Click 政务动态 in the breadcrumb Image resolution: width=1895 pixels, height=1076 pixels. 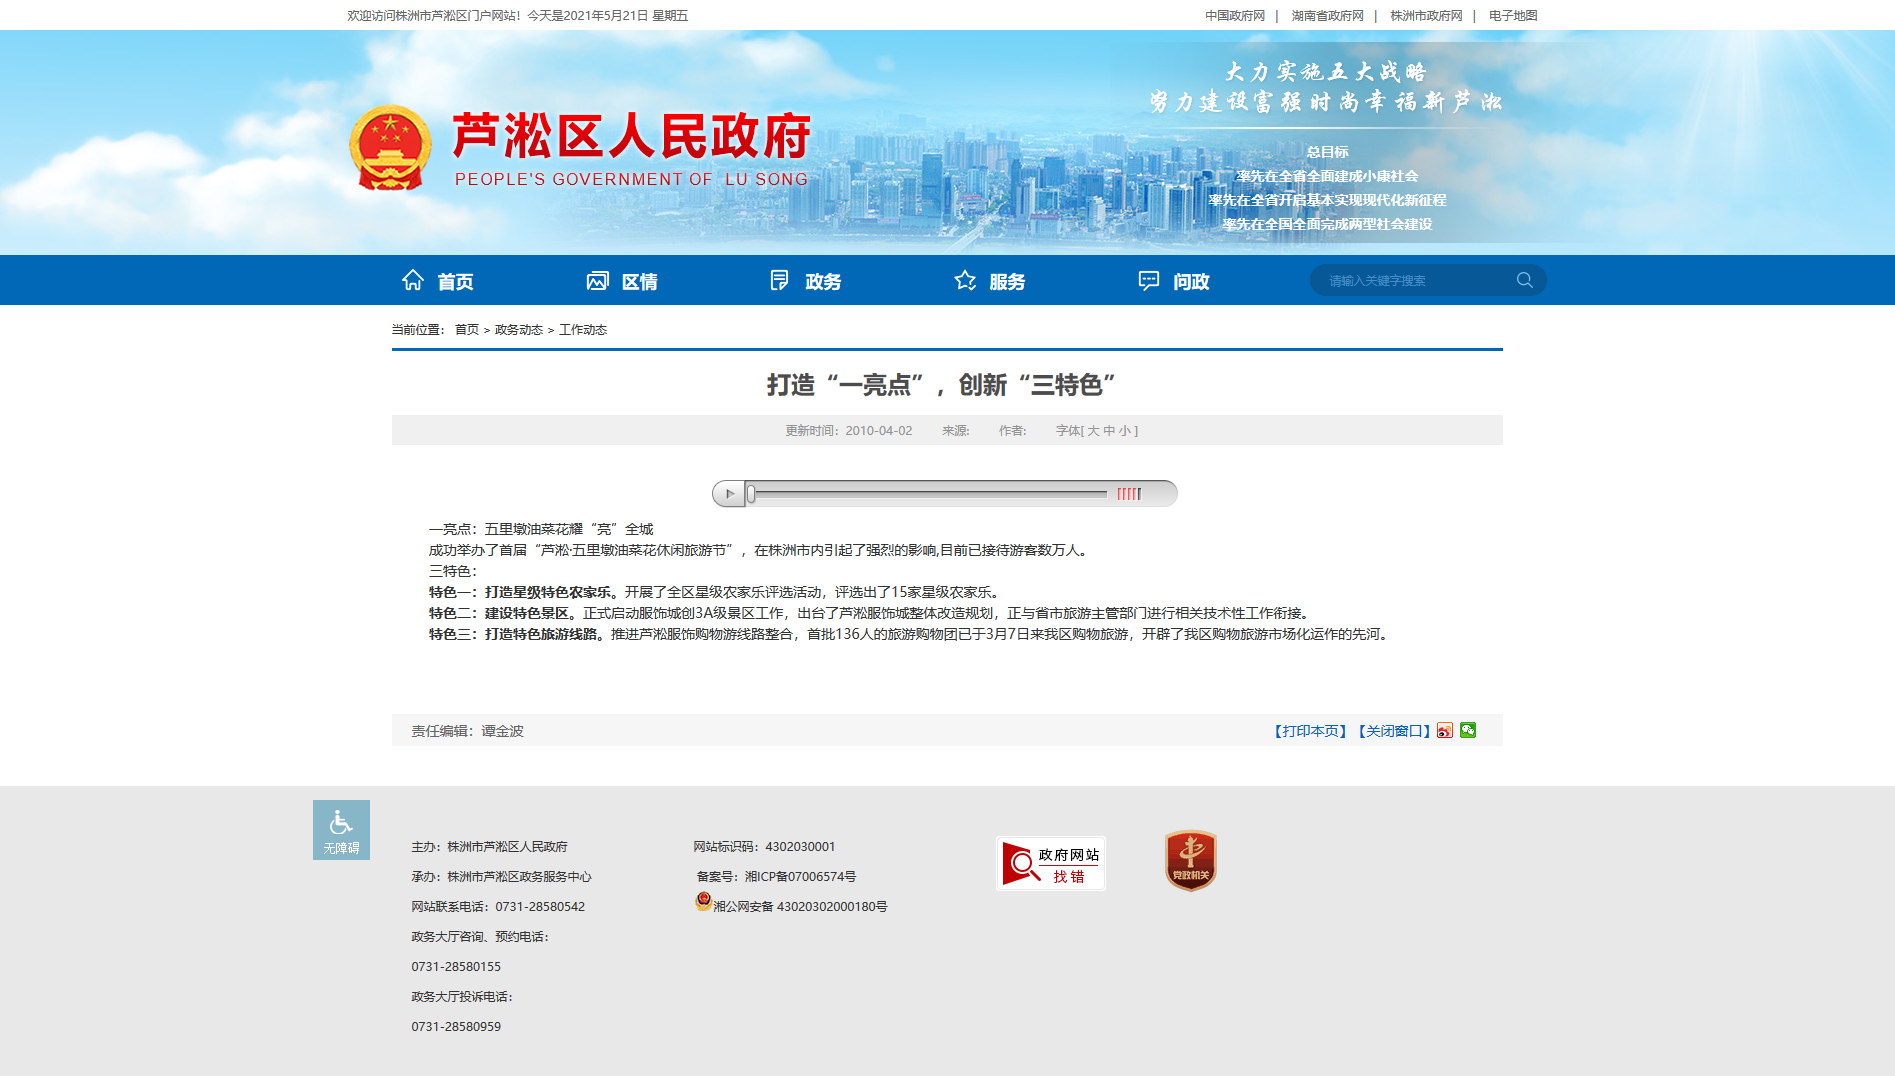(518, 330)
